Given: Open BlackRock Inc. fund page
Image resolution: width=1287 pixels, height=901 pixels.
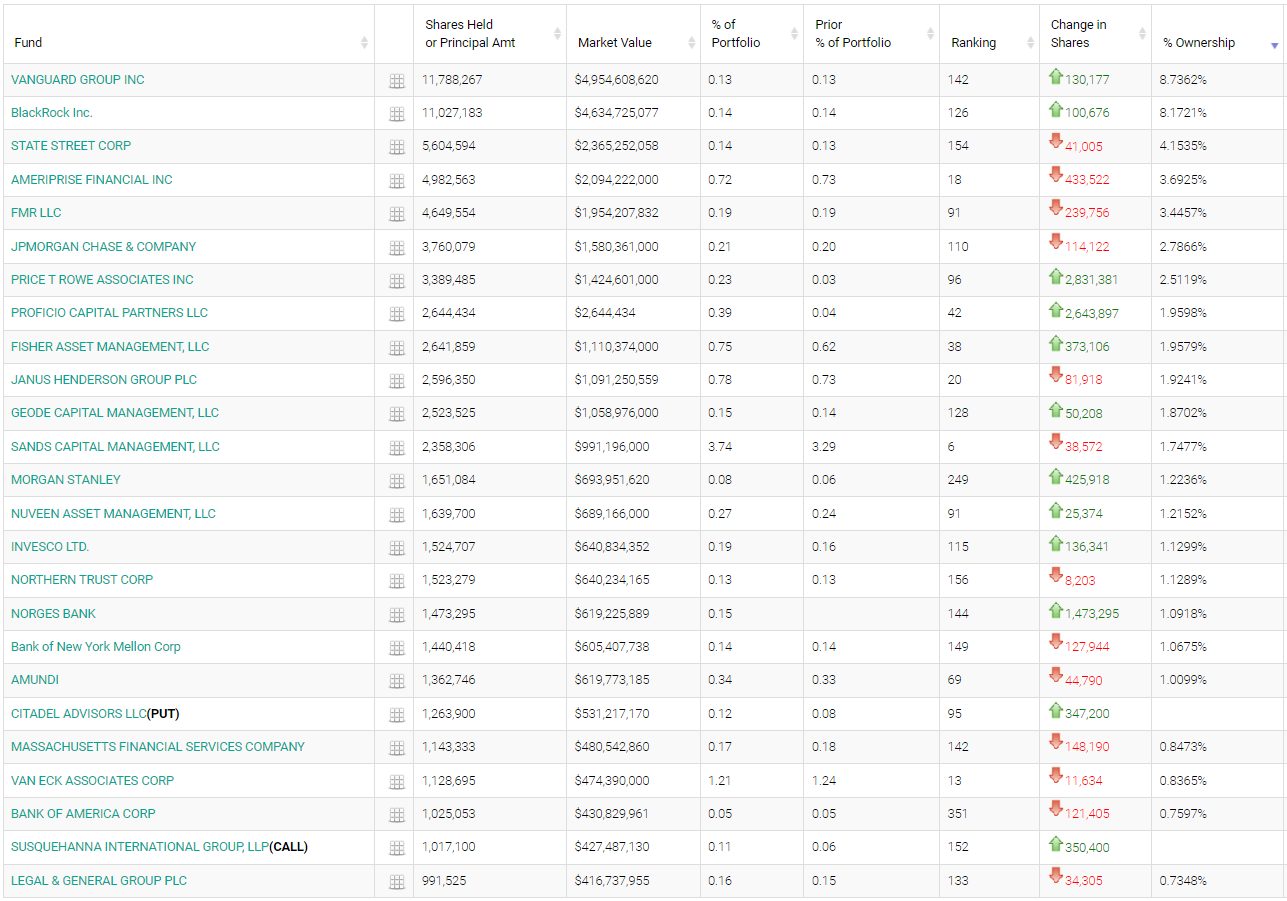Looking at the screenshot, I should (x=52, y=113).
